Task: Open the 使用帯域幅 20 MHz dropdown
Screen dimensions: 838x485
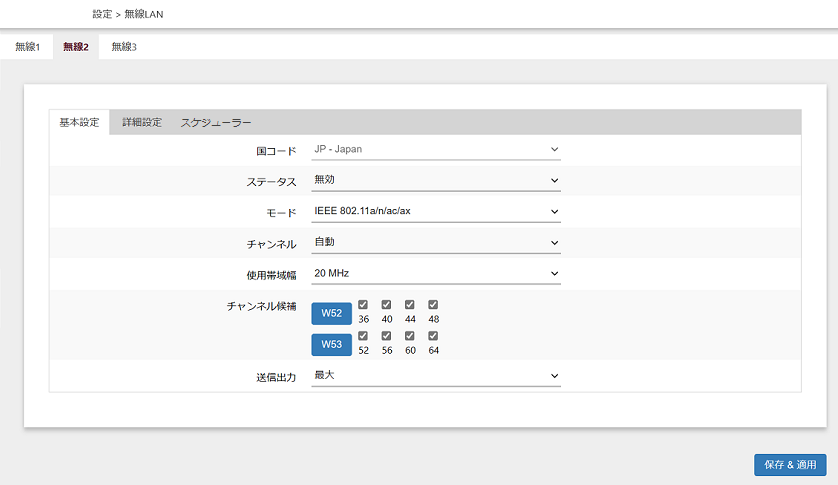Action: tap(436, 273)
